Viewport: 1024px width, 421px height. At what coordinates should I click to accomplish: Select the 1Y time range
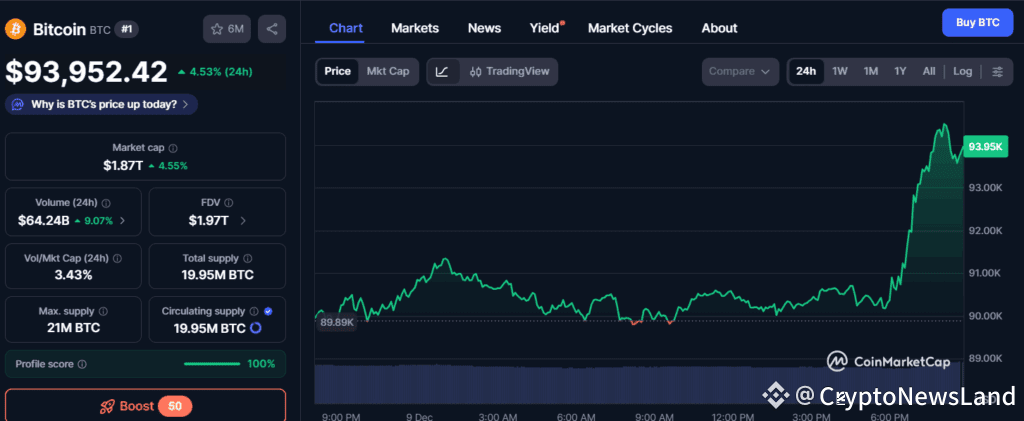[x=900, y=72]
